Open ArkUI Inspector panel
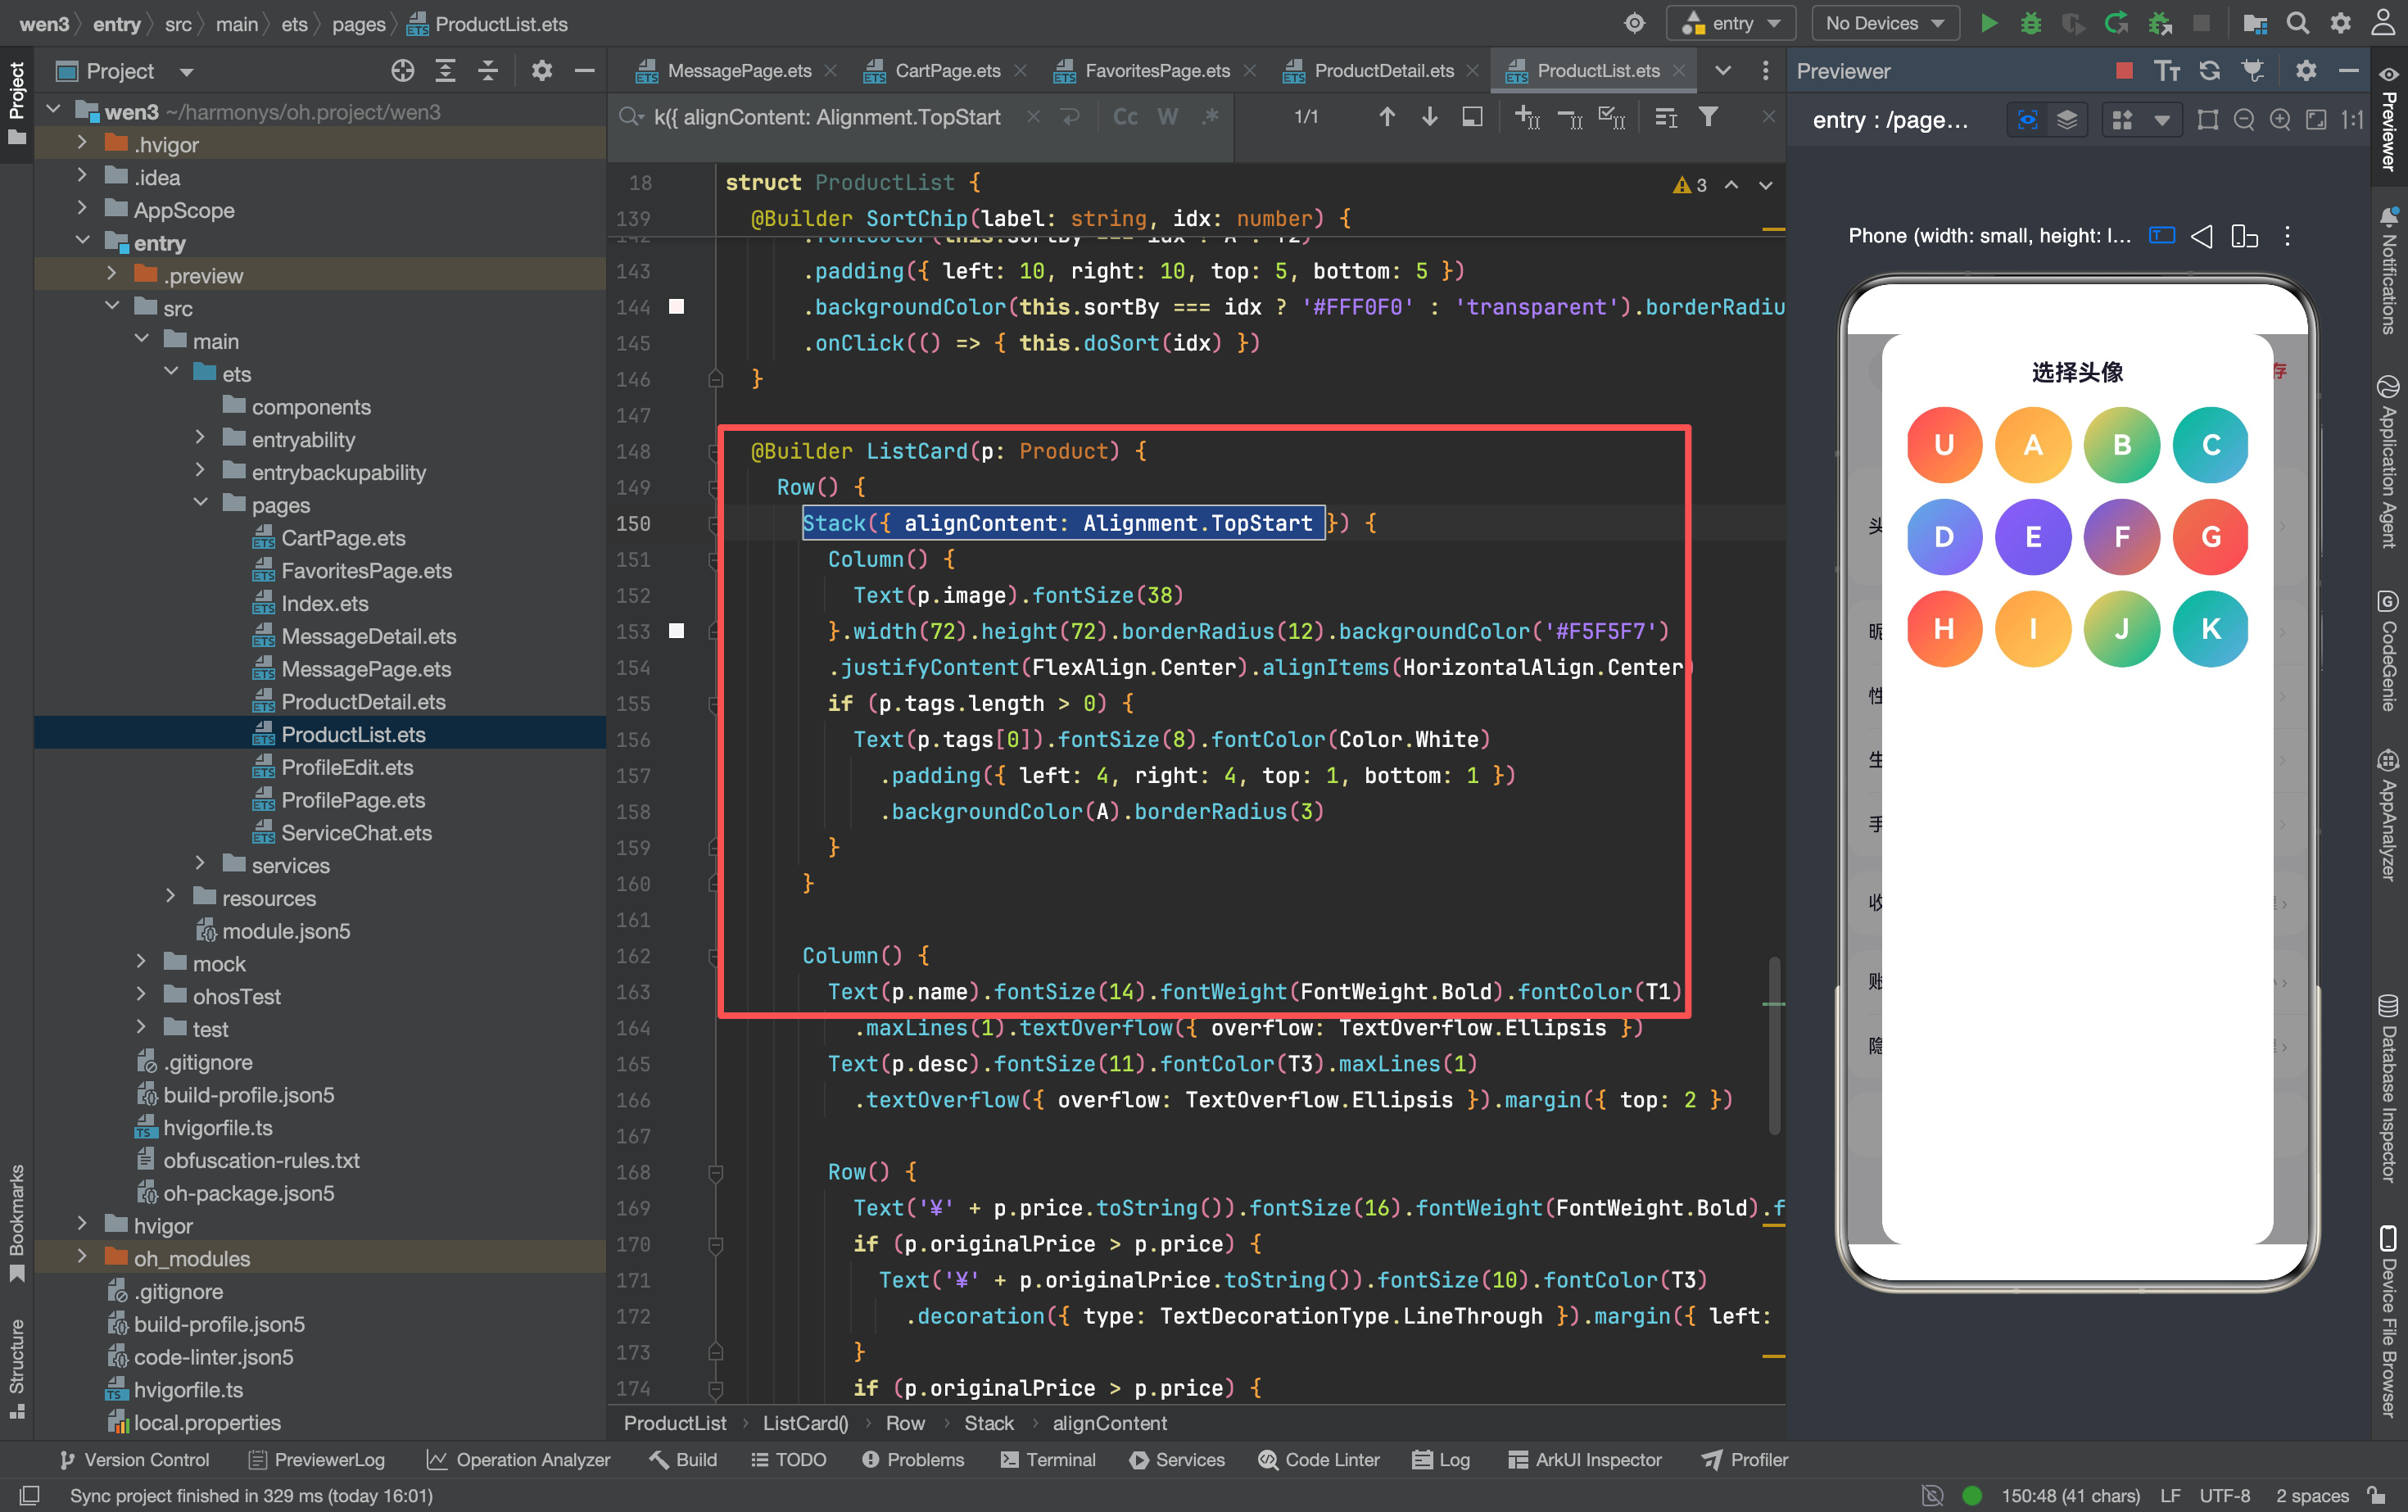This screenshot has width=2408, height=1512. [x=1584, y=1459]
